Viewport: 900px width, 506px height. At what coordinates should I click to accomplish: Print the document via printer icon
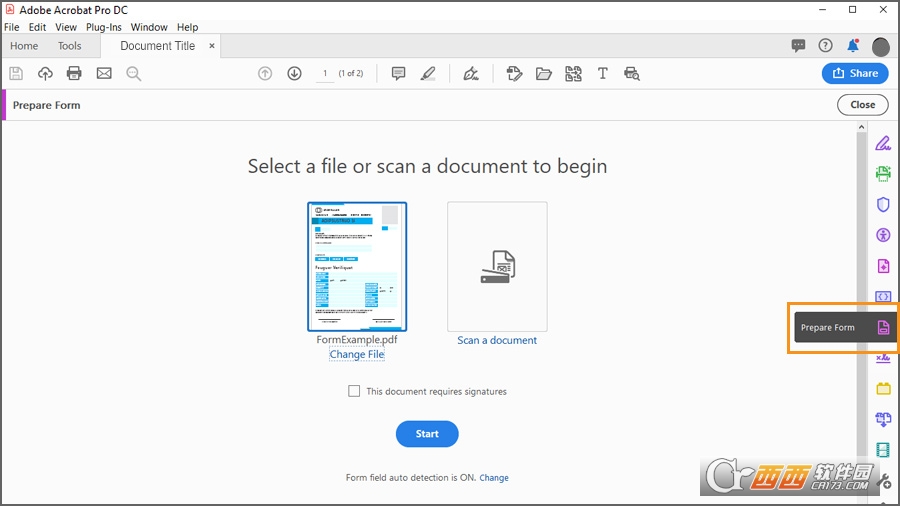click(x=74, y=73)
